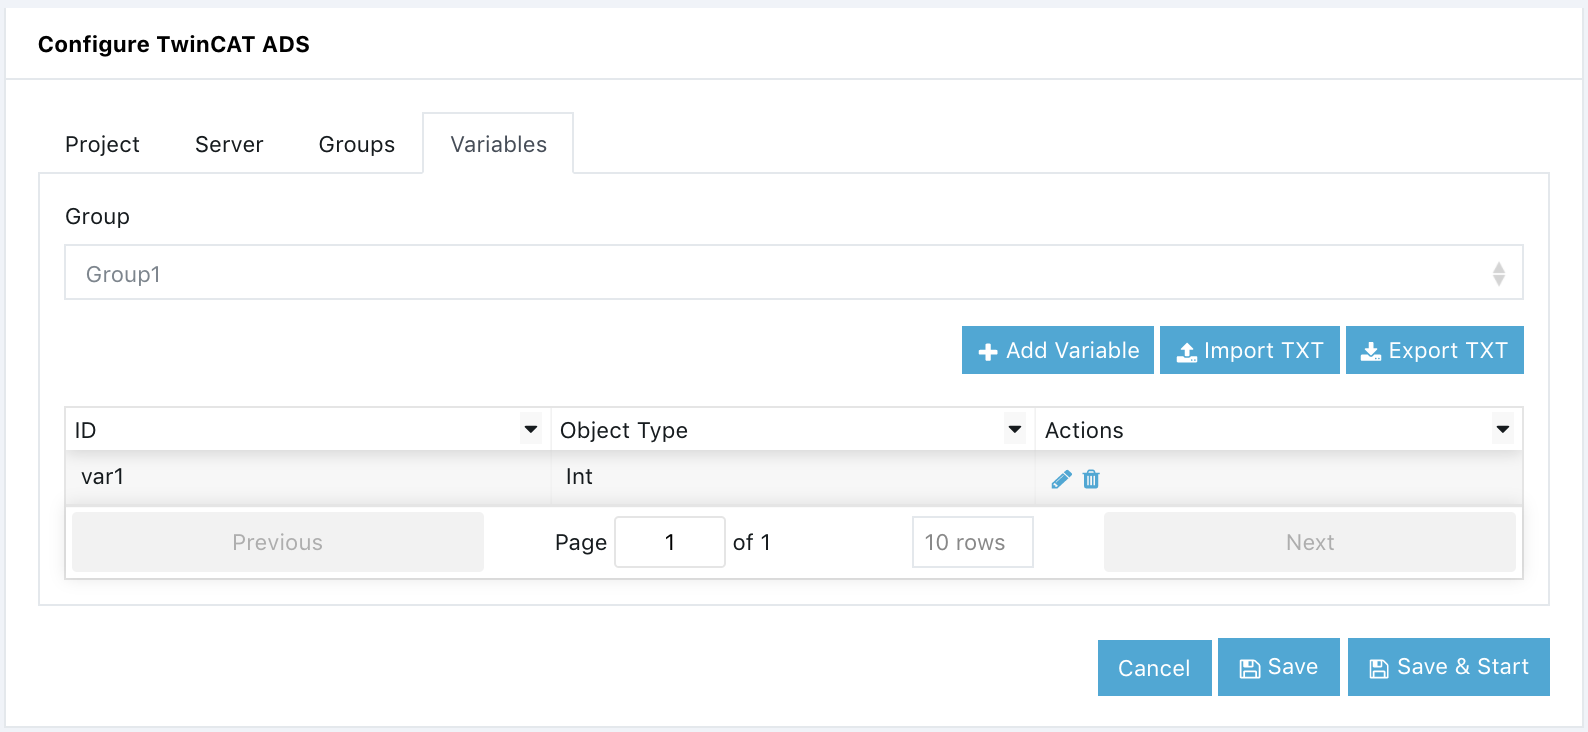Screen dimensions: 1588x732
Task: Click Save & Start
Action: point(1449,667)
